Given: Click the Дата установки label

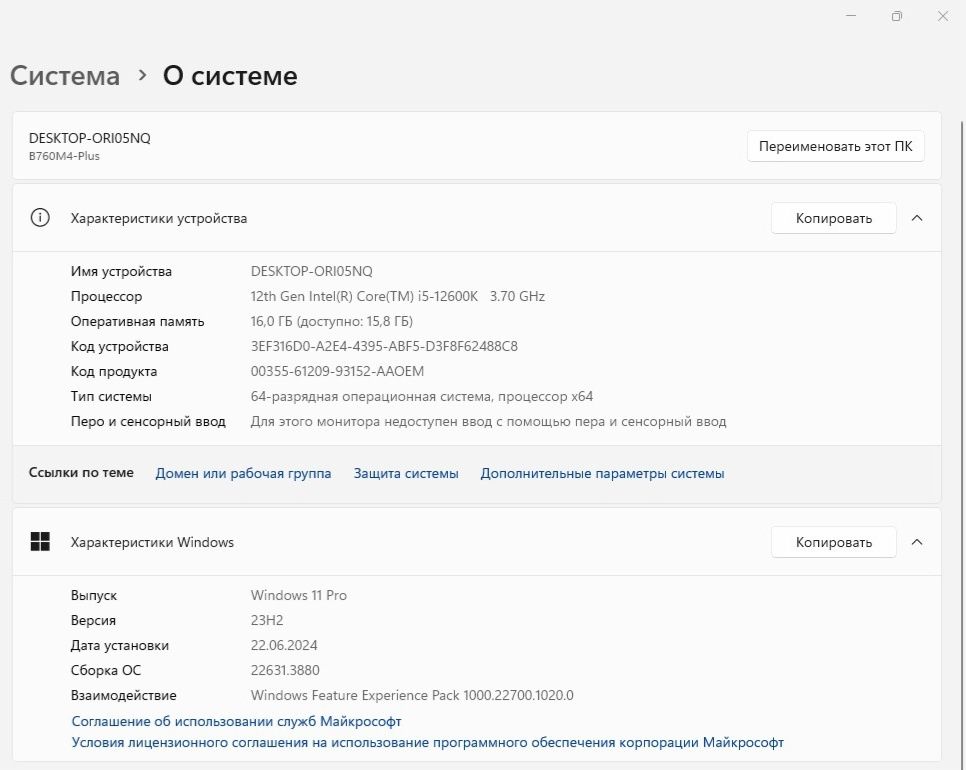Looking at the screenshot, I should pyautogui.click(x=120, y=645).
